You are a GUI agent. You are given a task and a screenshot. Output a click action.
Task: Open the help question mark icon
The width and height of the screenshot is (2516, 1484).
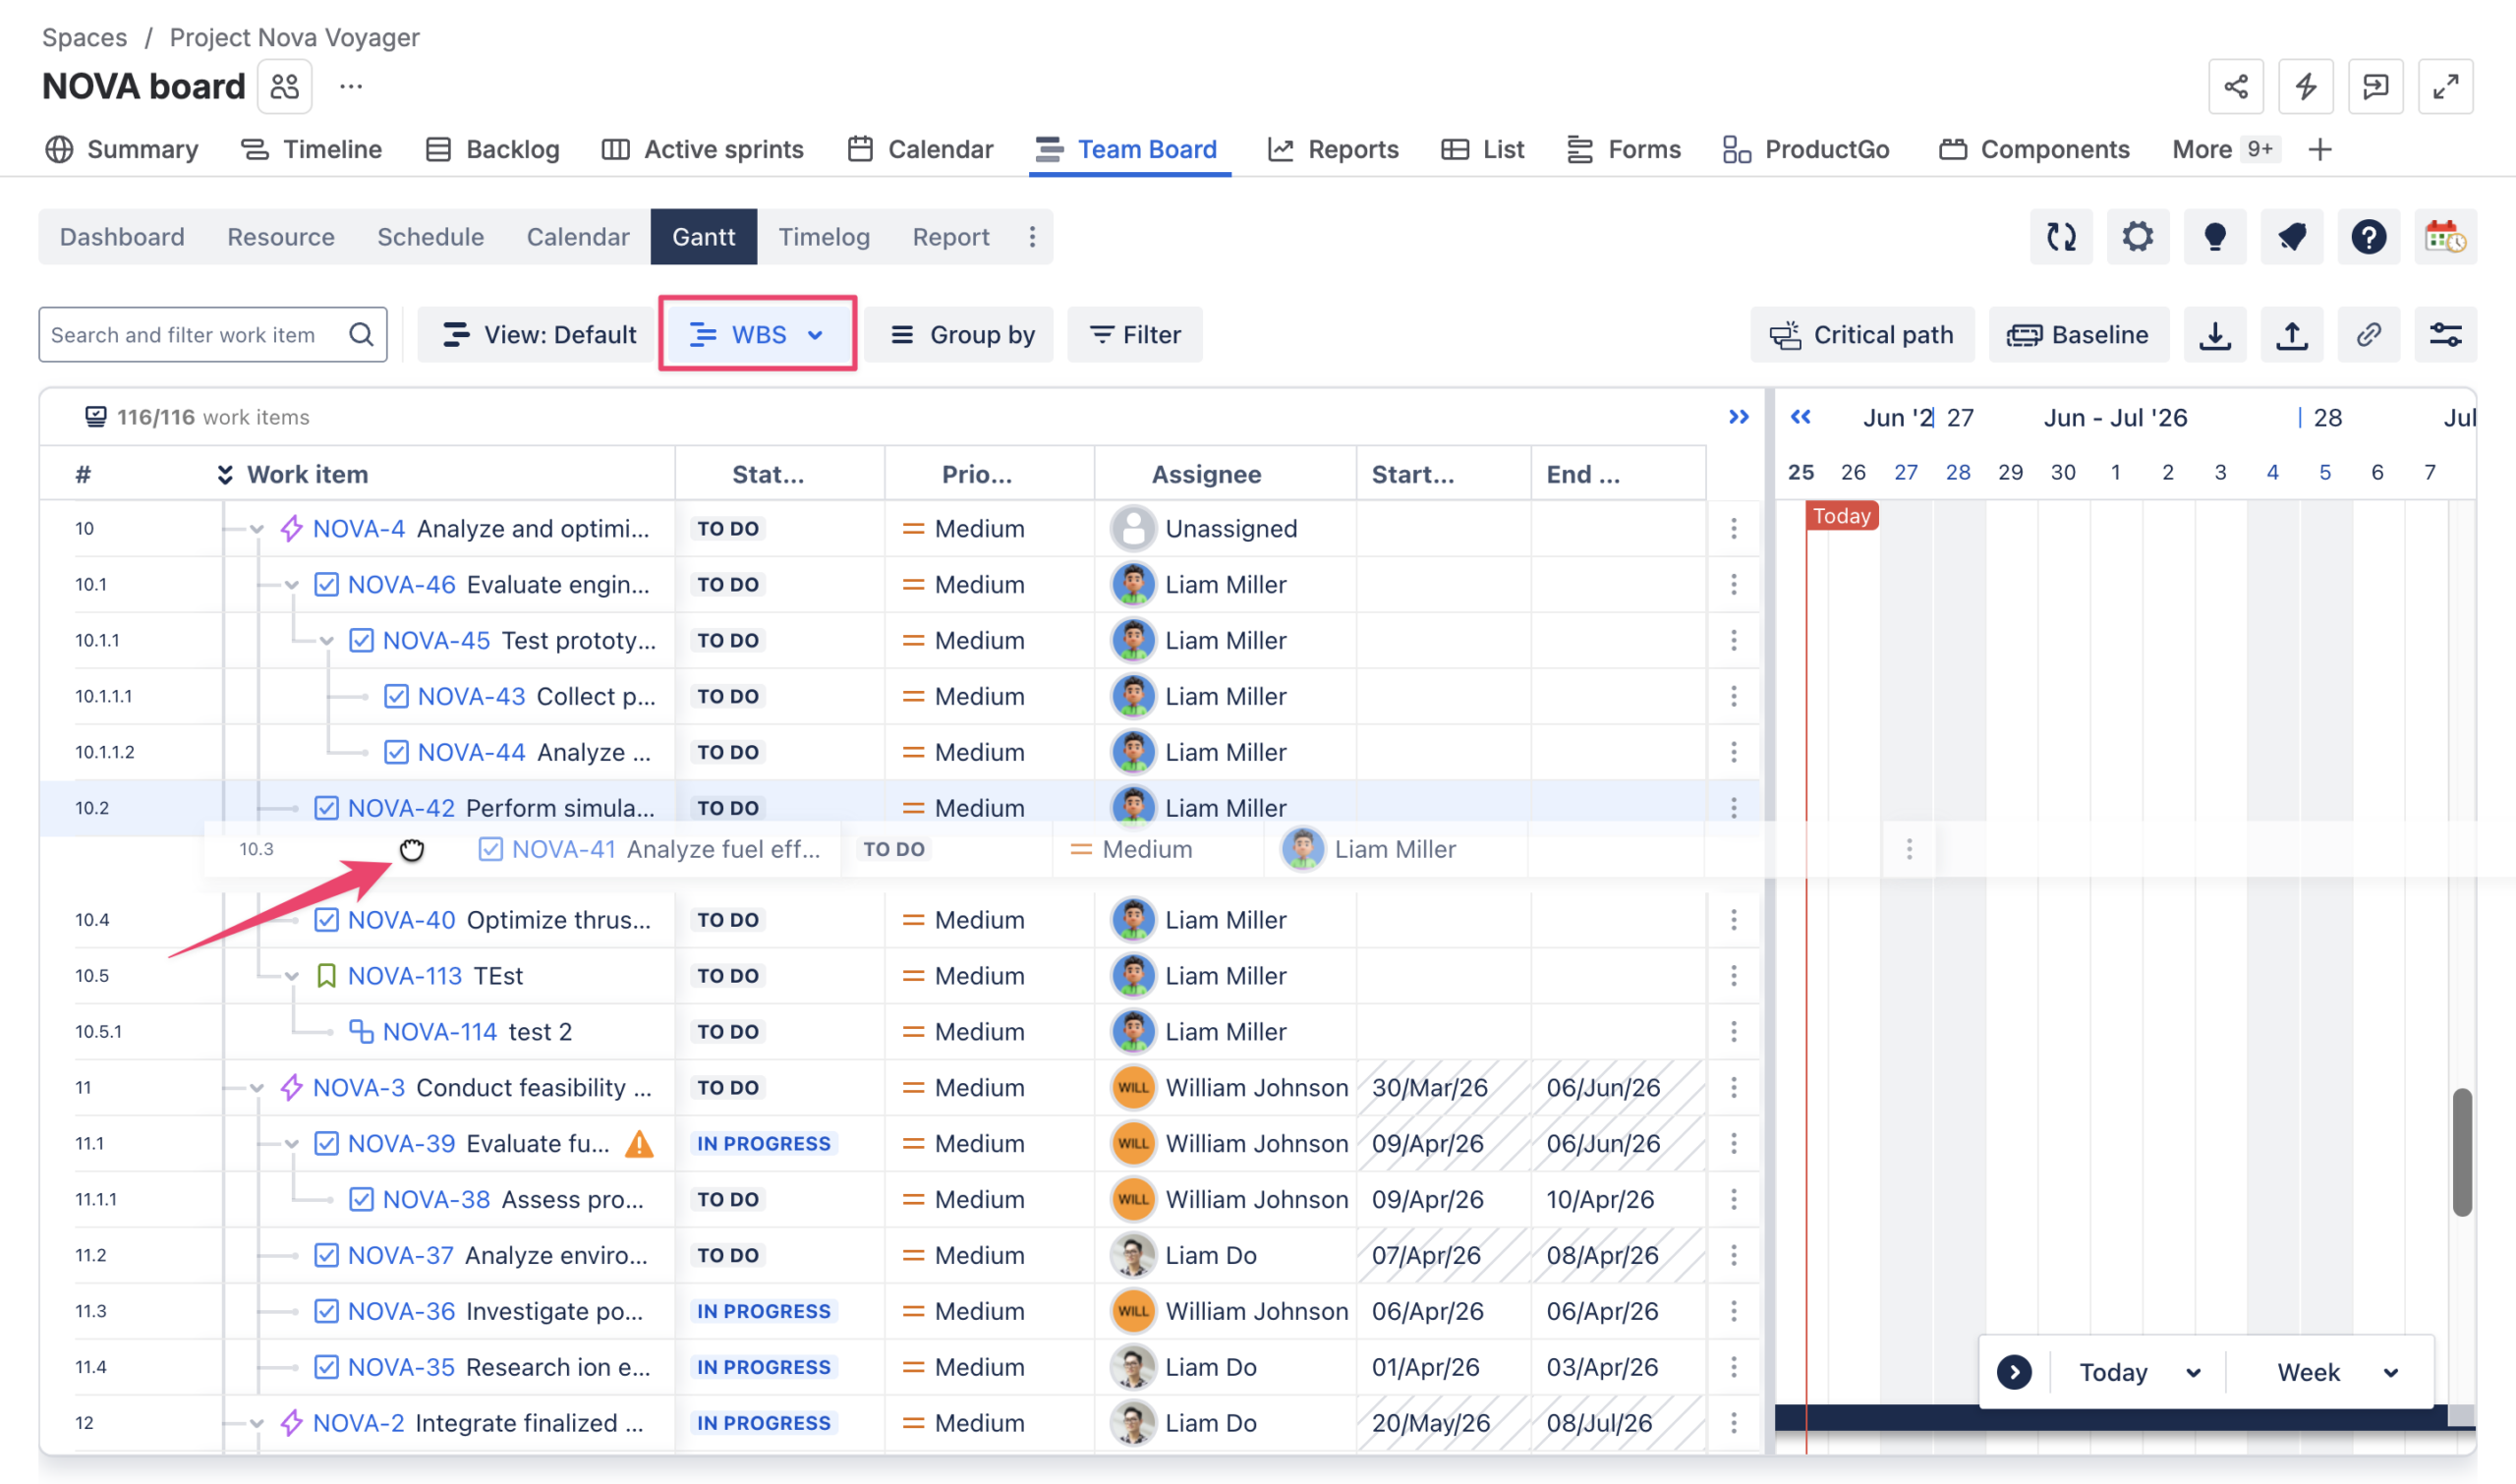(2369, 237)
